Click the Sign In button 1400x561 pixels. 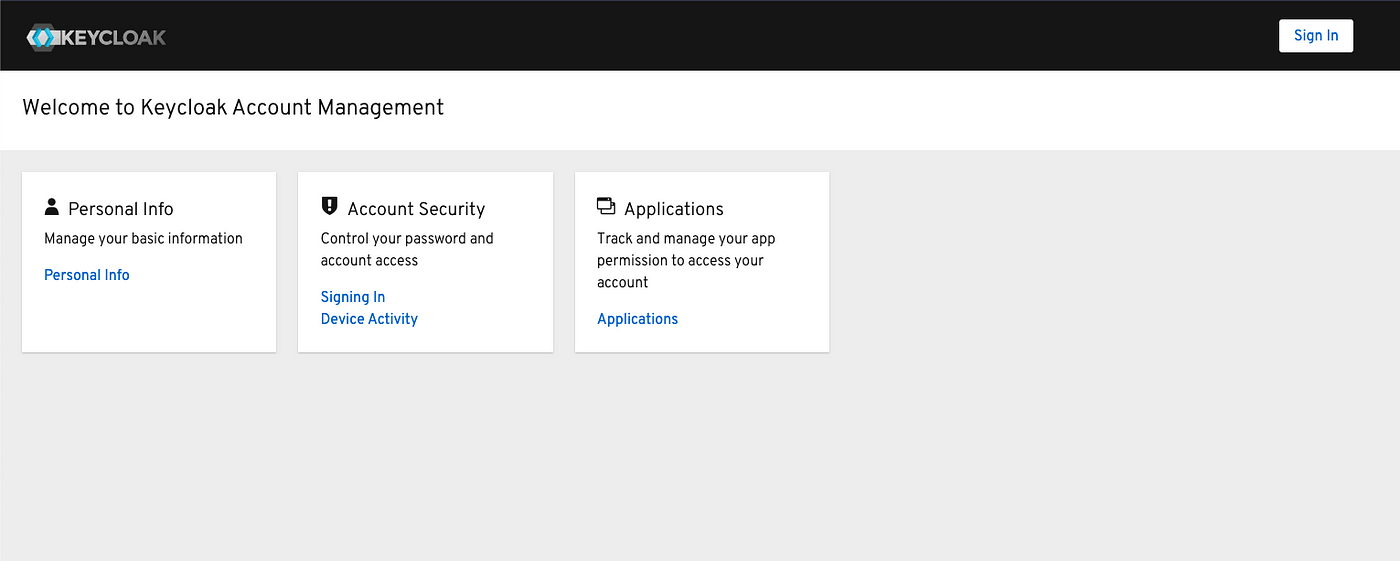pos(1316,35)
